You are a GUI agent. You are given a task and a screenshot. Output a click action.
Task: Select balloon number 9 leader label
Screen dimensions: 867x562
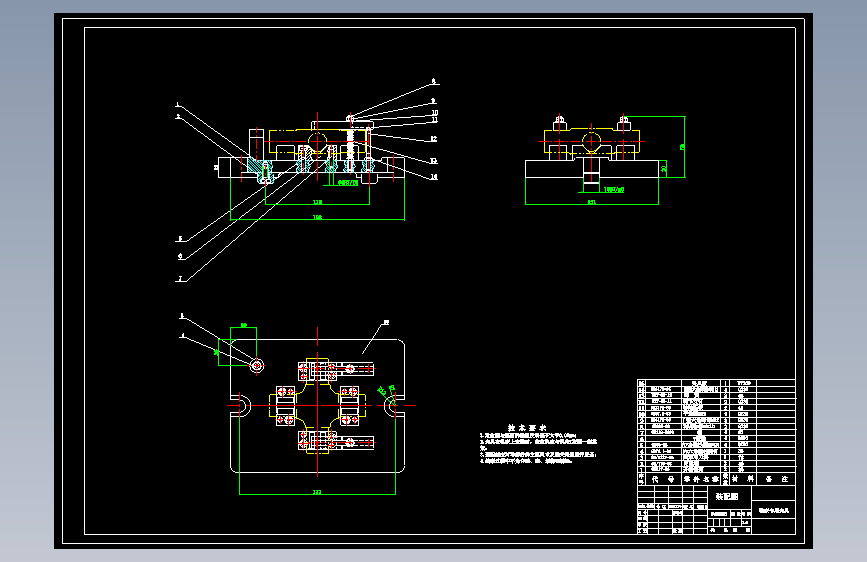(x=434, y=101)
